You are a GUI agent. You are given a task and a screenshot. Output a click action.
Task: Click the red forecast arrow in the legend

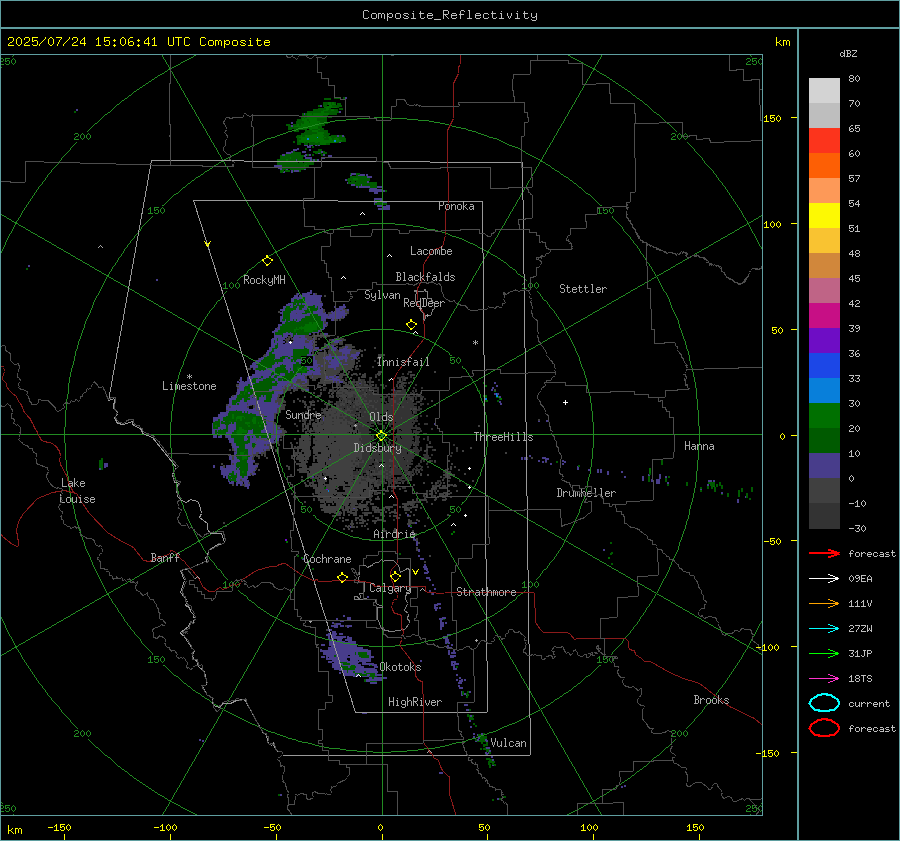[x=824, y=553]
